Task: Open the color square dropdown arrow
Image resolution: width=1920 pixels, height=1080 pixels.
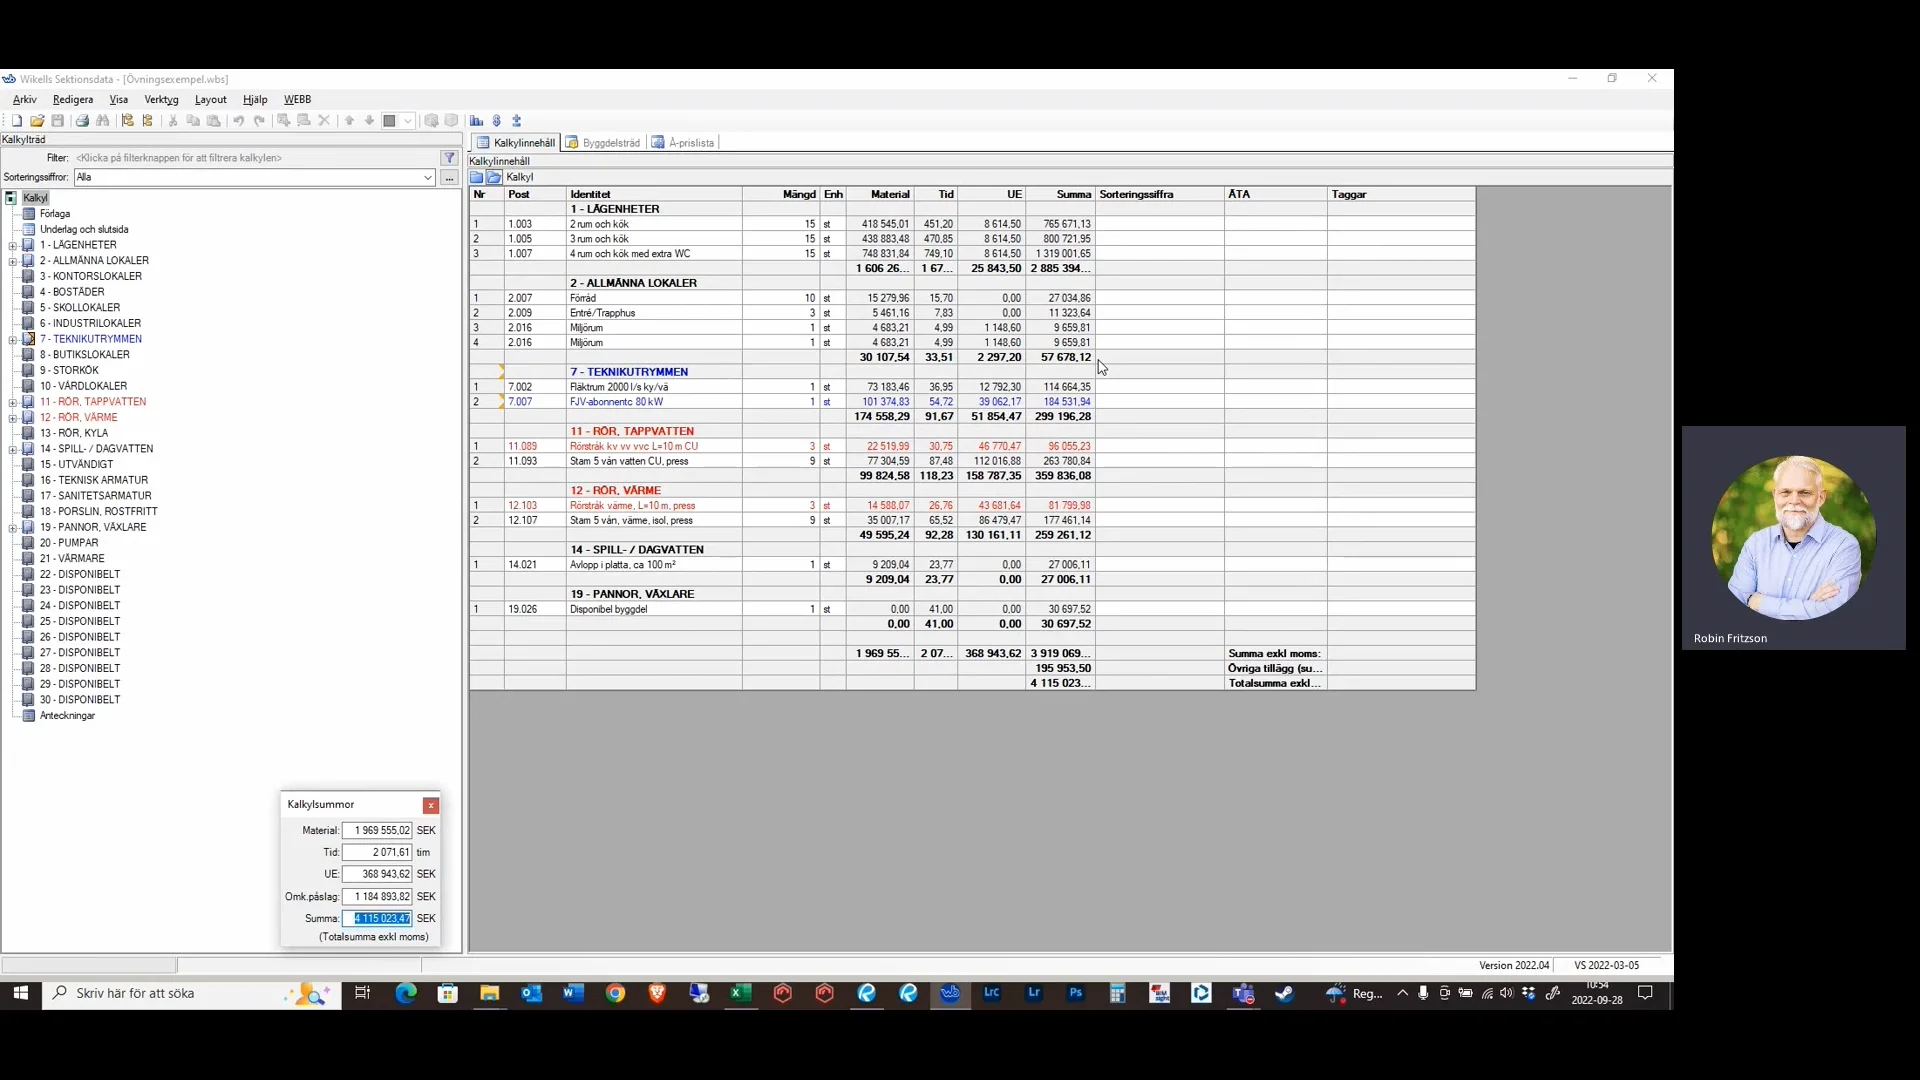Action: (x=408, y=121)
